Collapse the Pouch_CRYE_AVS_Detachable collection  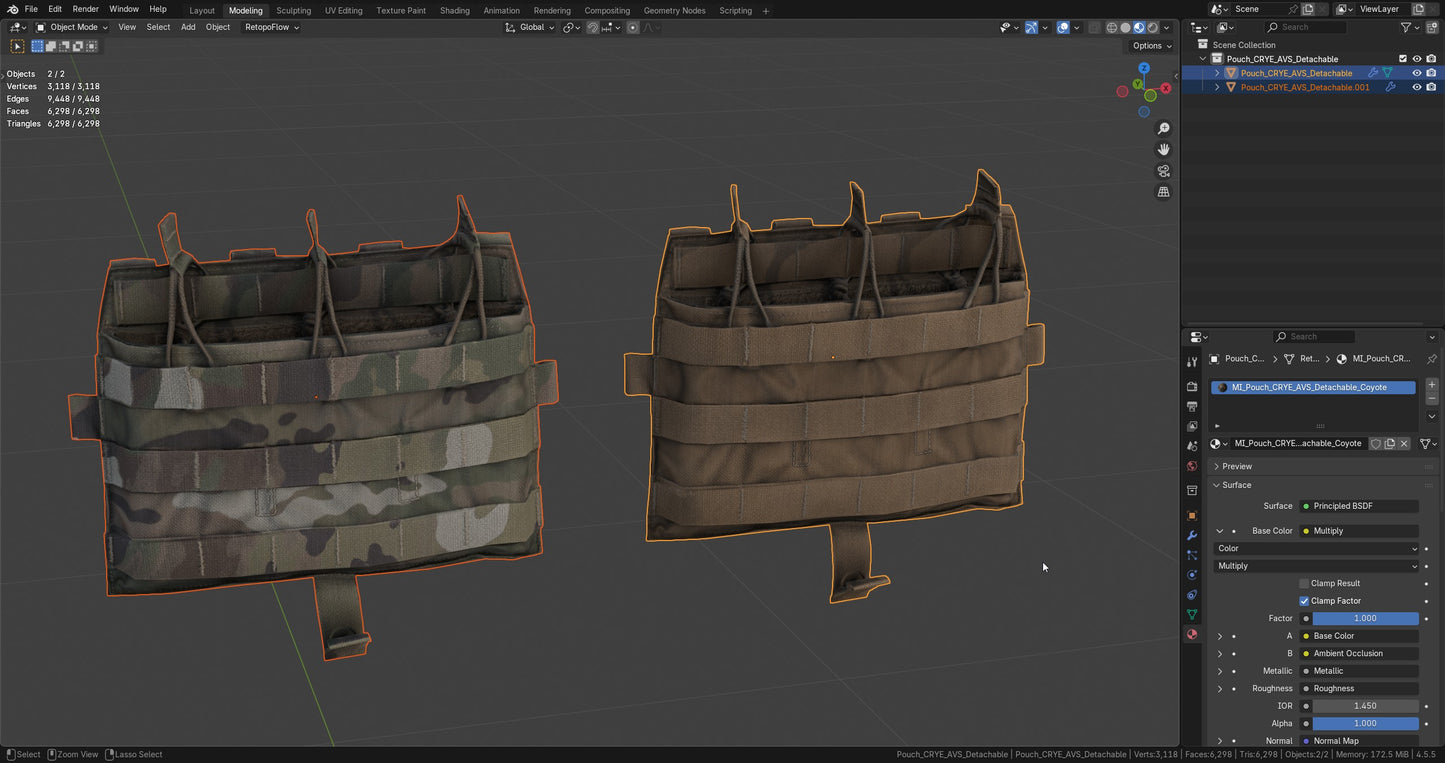(x=1203, y=59)
